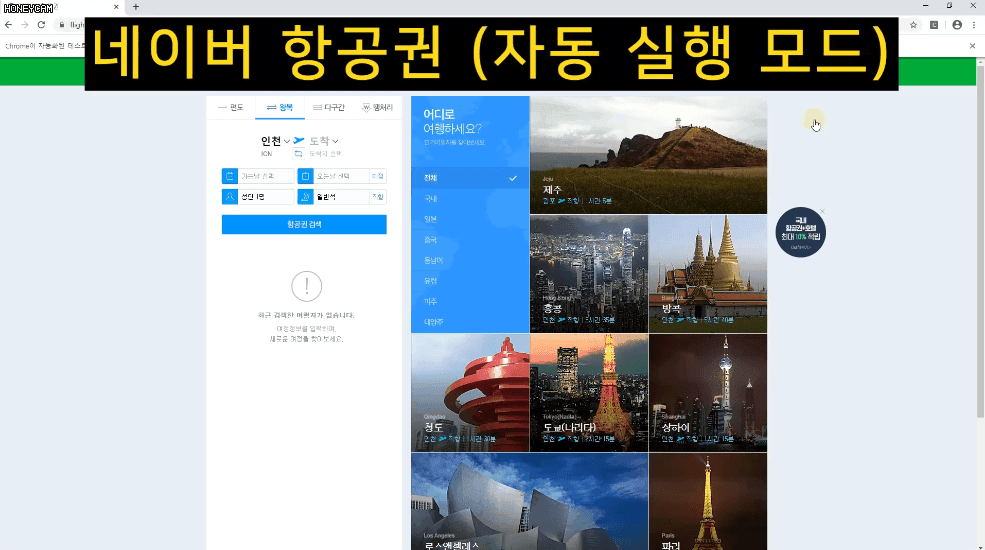Go back with the browser back arrow
Image resolution: width=985 pixels, height=550 pixels.
pyautogui.click(x=8, y=24)
